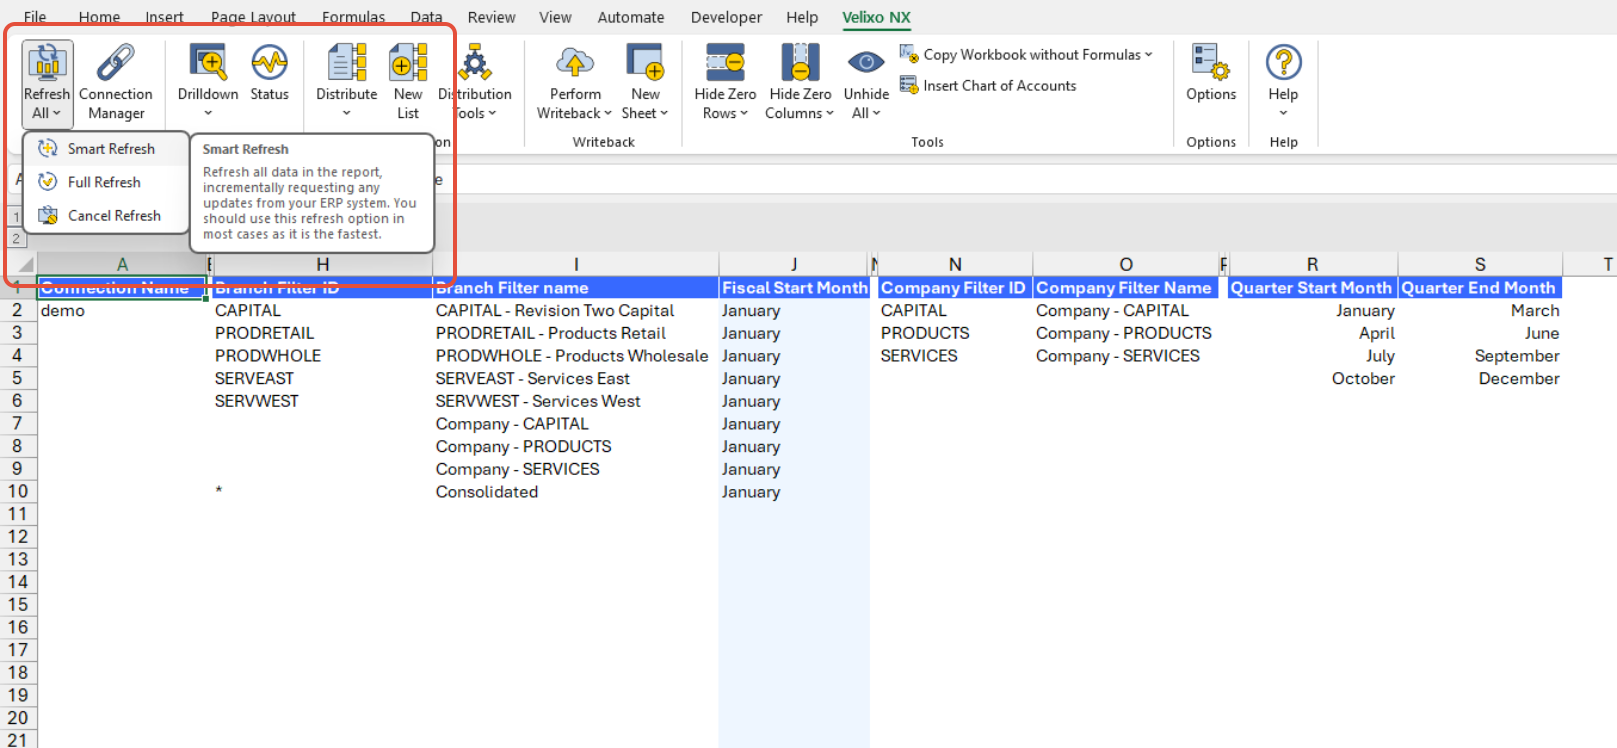Click the 'Quarter Start Month' header cell

(x=1312, y=288)
